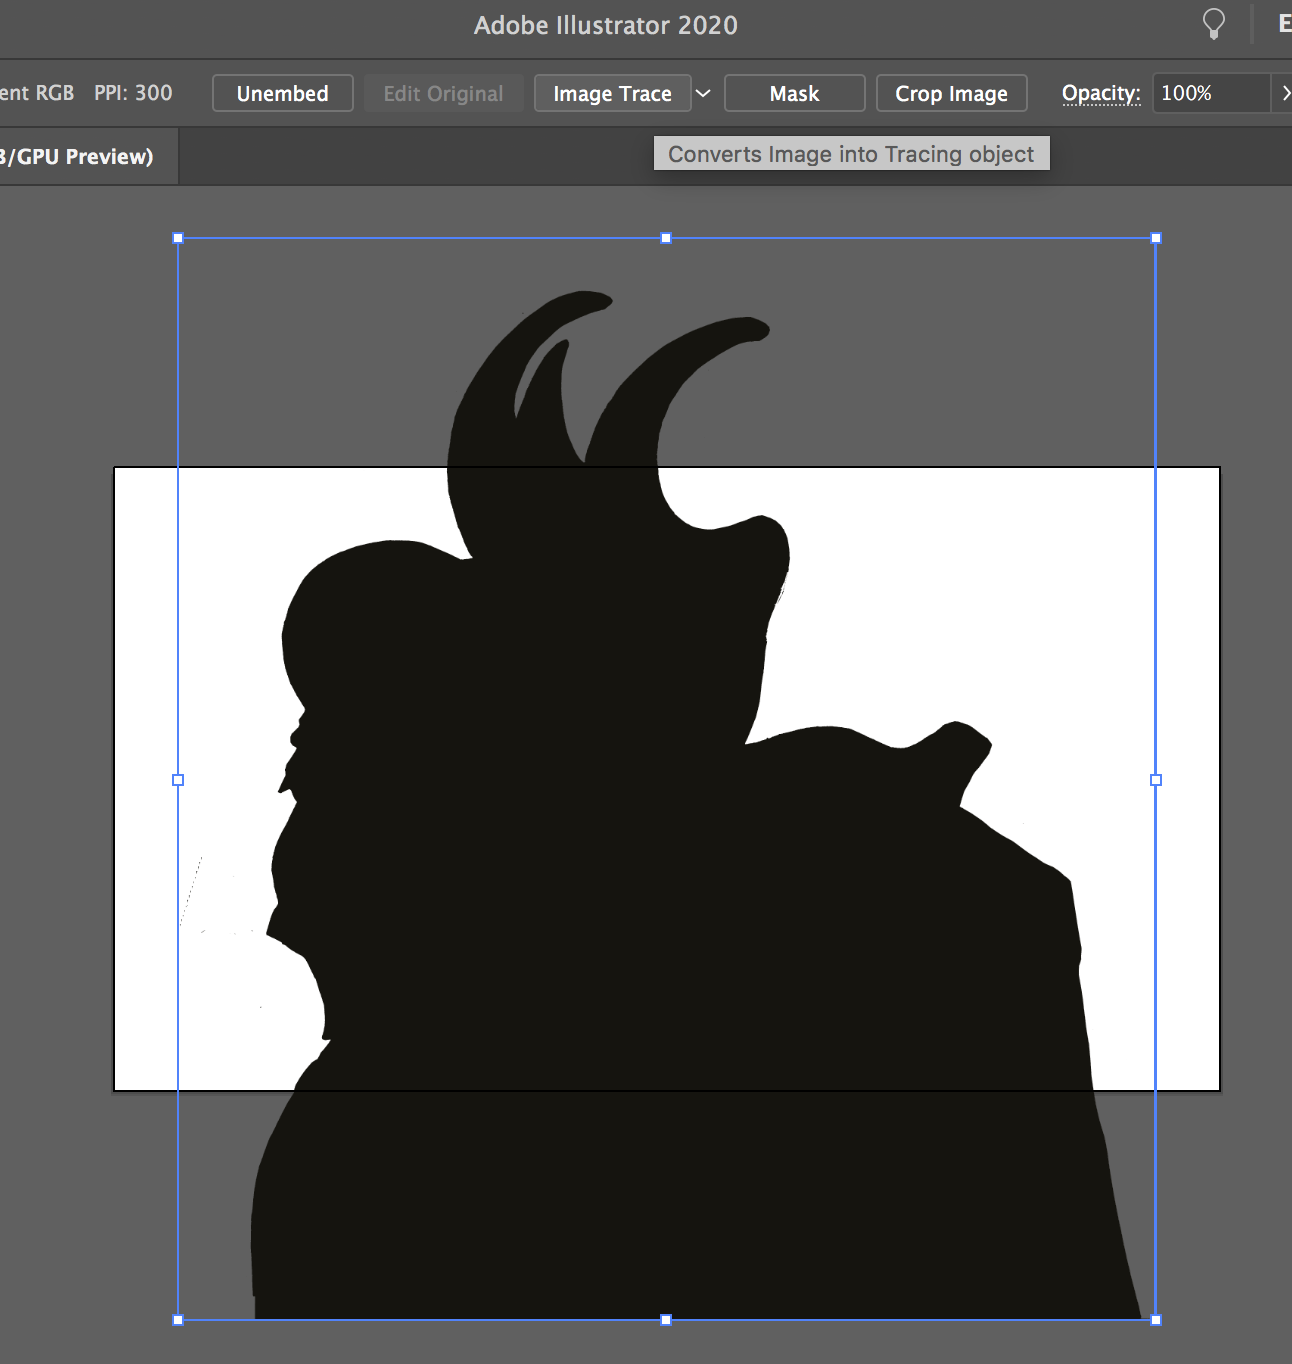This screenshot has width=1292, height=1364.
Task: Click the Unembed button
Action: (282, 93)
